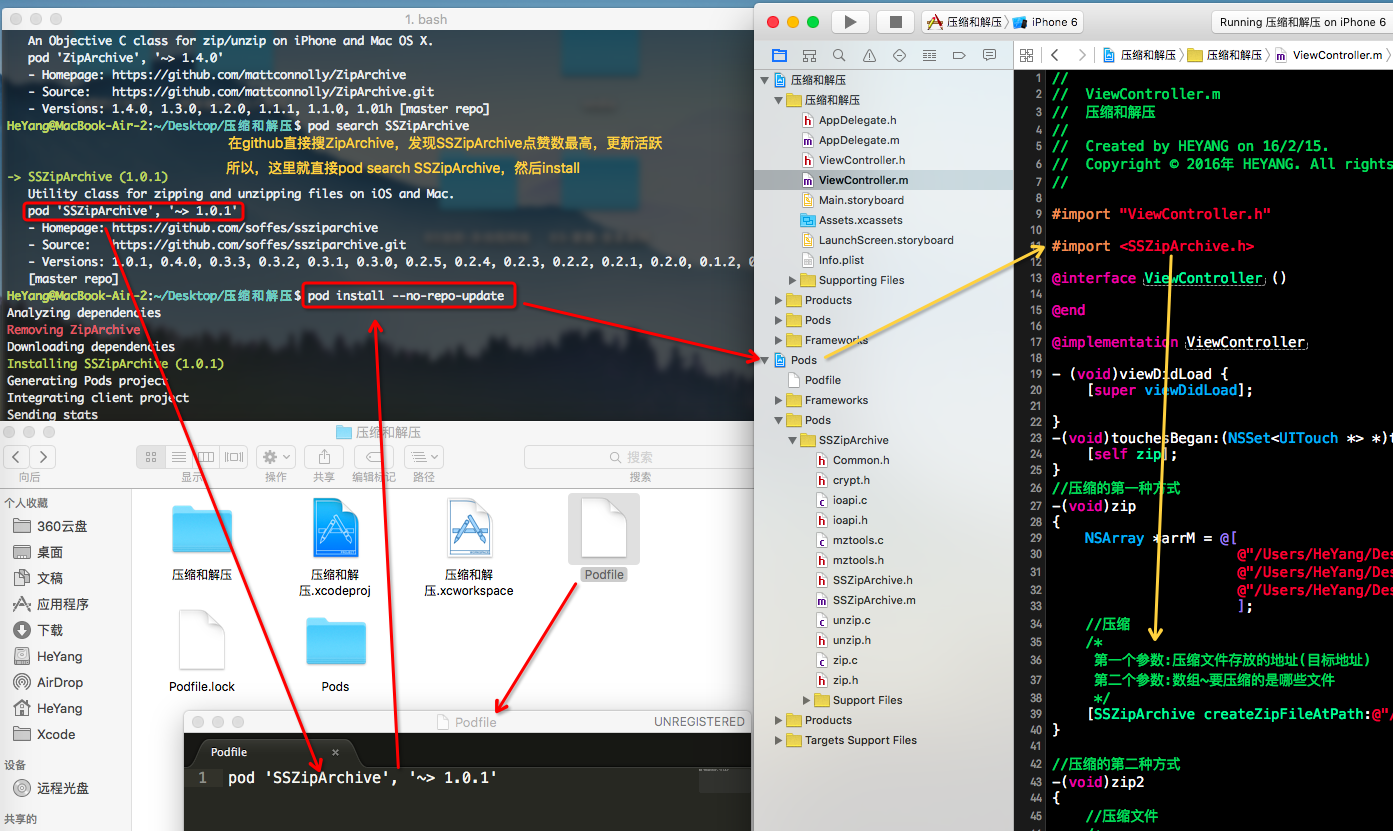Click the 压缩和解压 project item in jump bar
This screenshot has width=1393, height=831.
point(1139,55)
